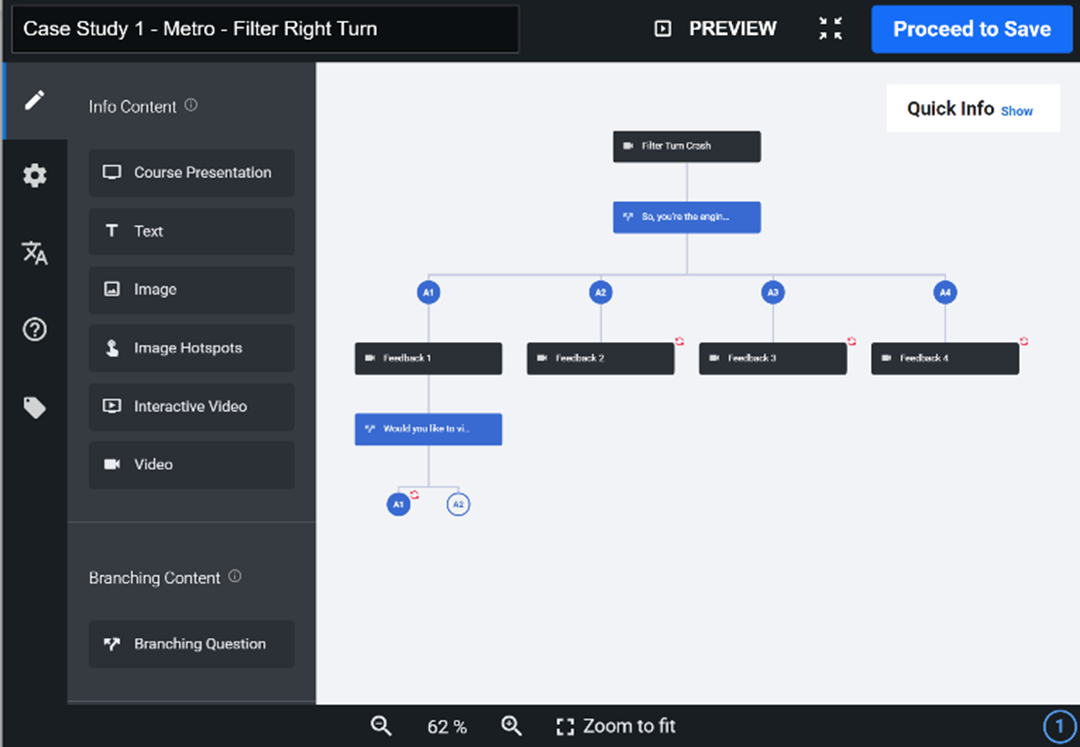Select Course Presentation content type
1080x747 pixels.
tap(191, 173)
